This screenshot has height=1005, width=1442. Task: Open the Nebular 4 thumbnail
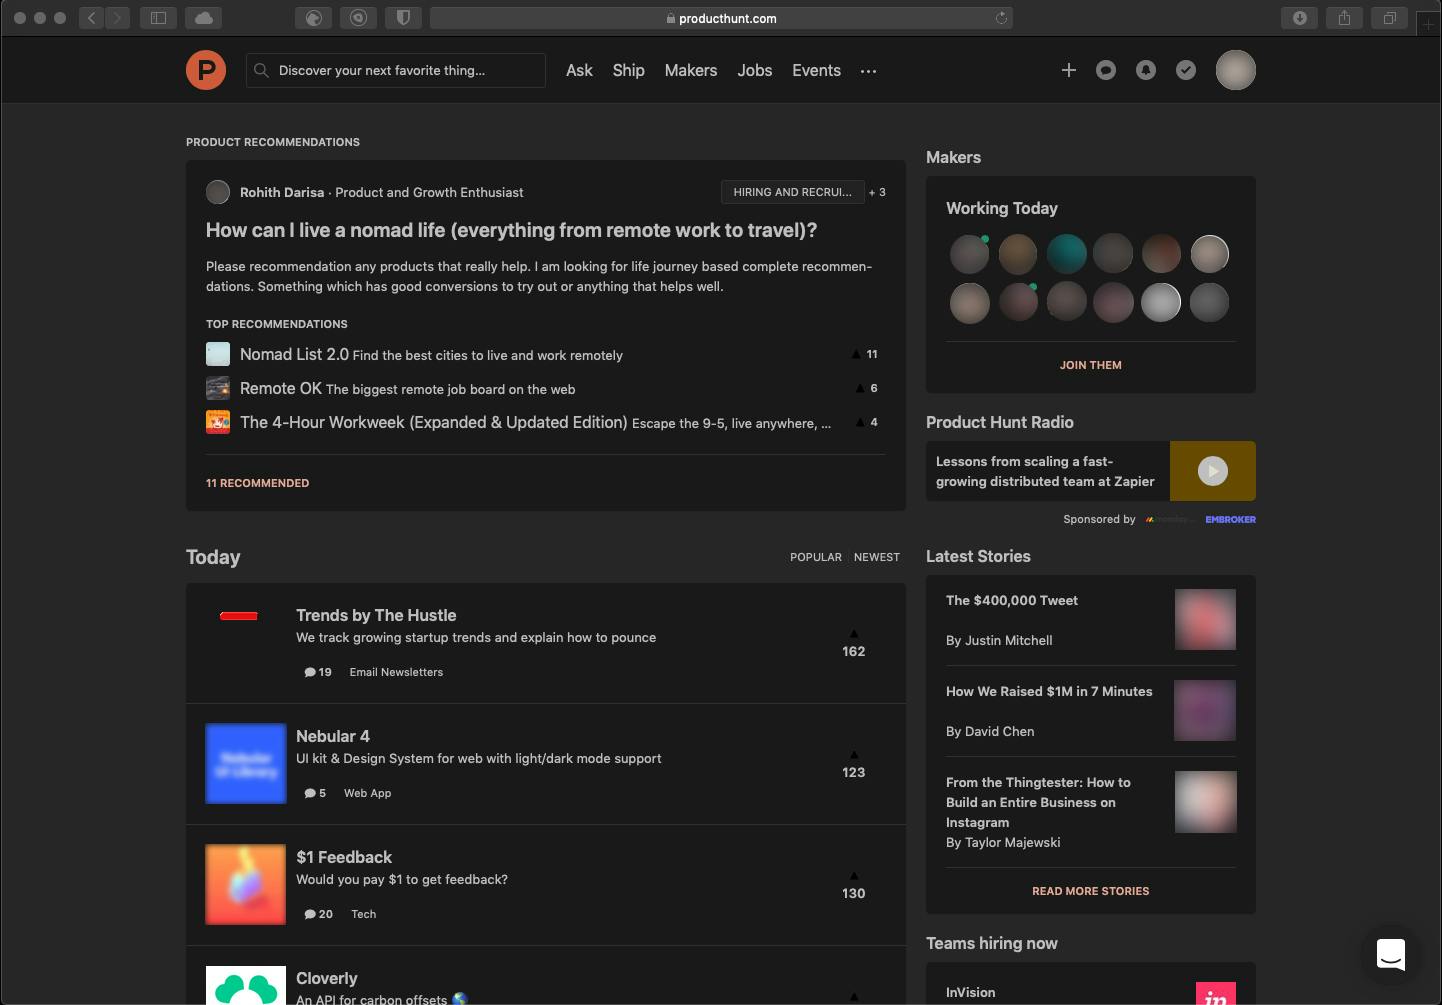246,764
